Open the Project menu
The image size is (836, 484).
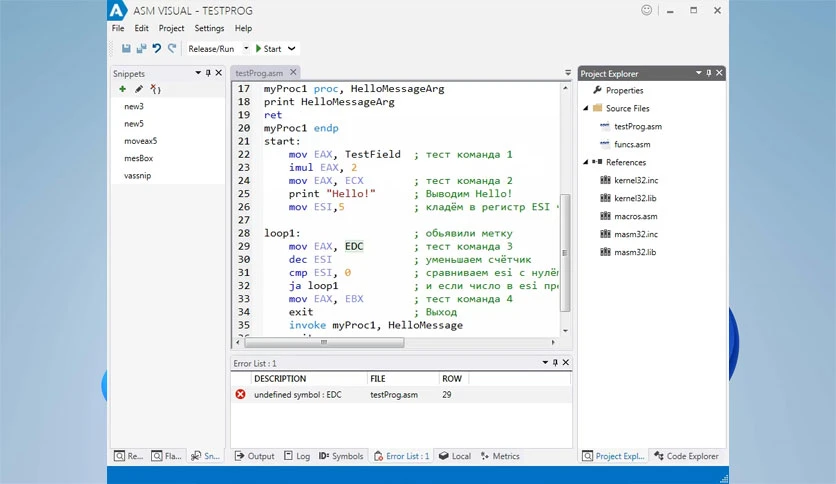point(171,28)
